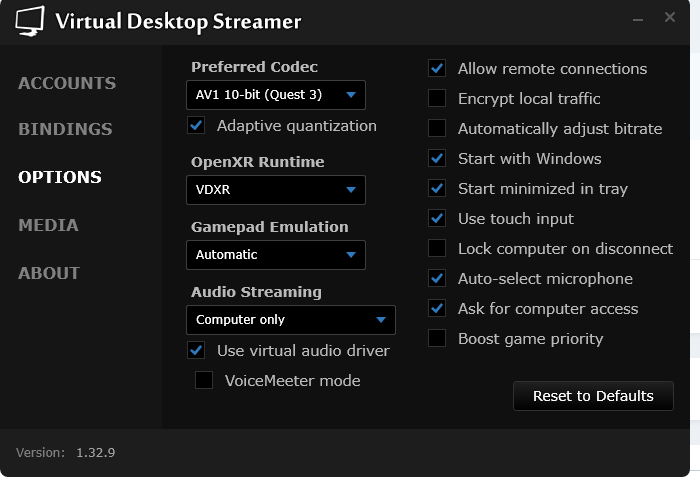700x480 pixels.
Task: Toggle Start with Windows checkbox
Action: point(437,159)
